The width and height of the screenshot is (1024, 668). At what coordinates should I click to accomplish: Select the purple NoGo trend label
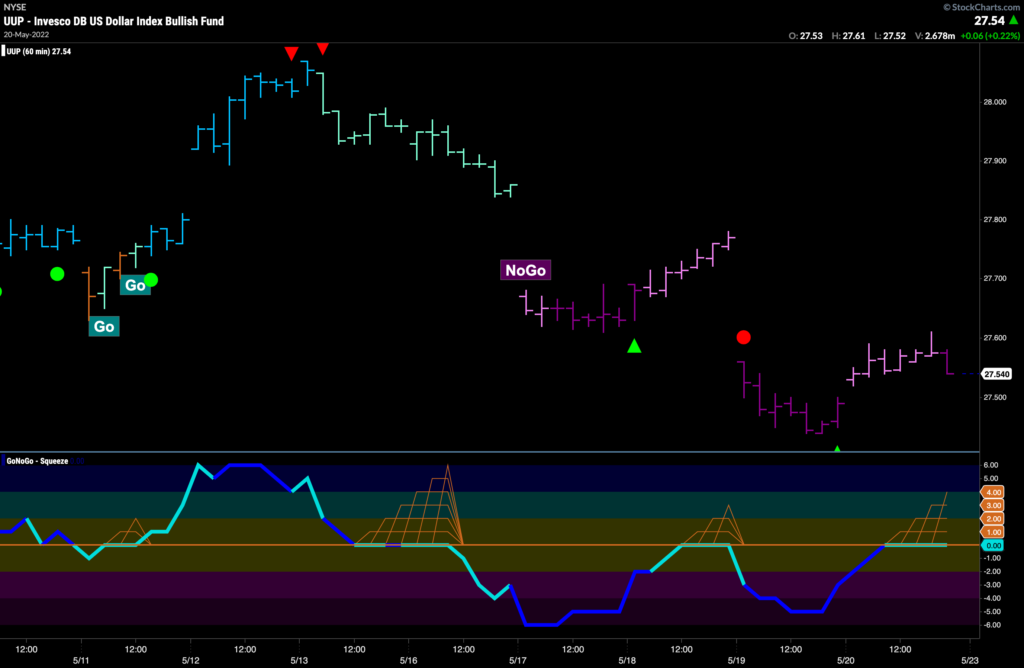tap(526, 270)
